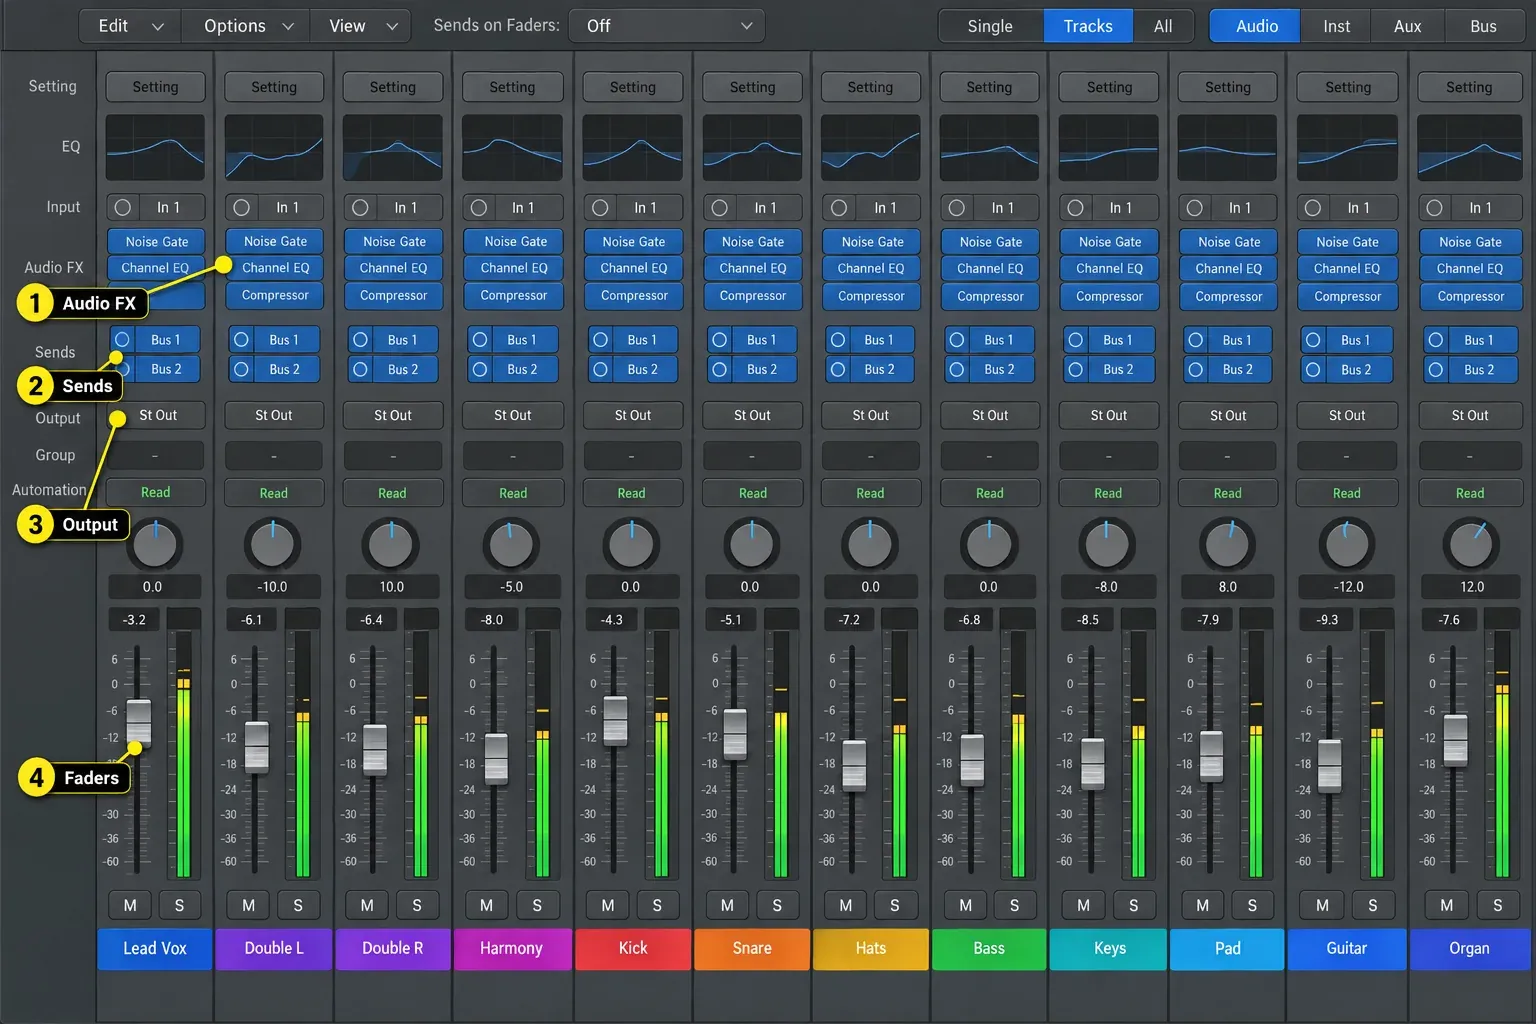Image resolution: width=1536 pixels, height=1024 pixels.
Task: Open Channel EQ plugin on Harmony
Action: tap(514, 268)
